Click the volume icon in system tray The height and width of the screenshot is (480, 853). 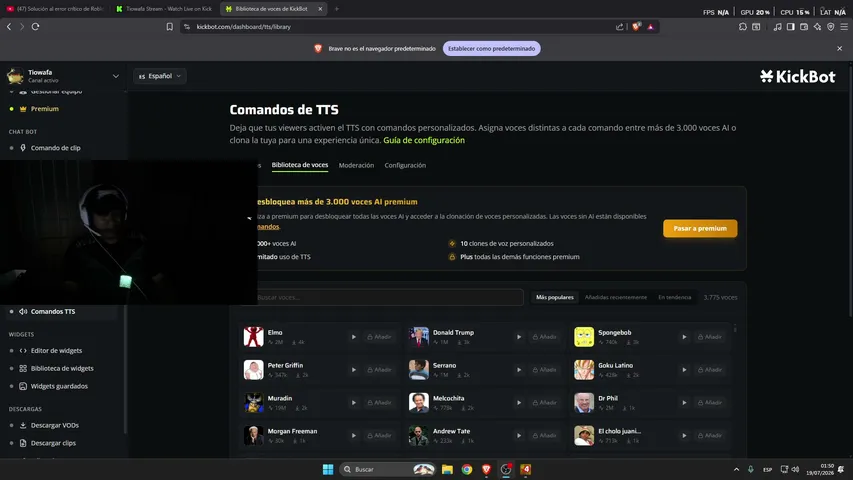click(795, 469)
